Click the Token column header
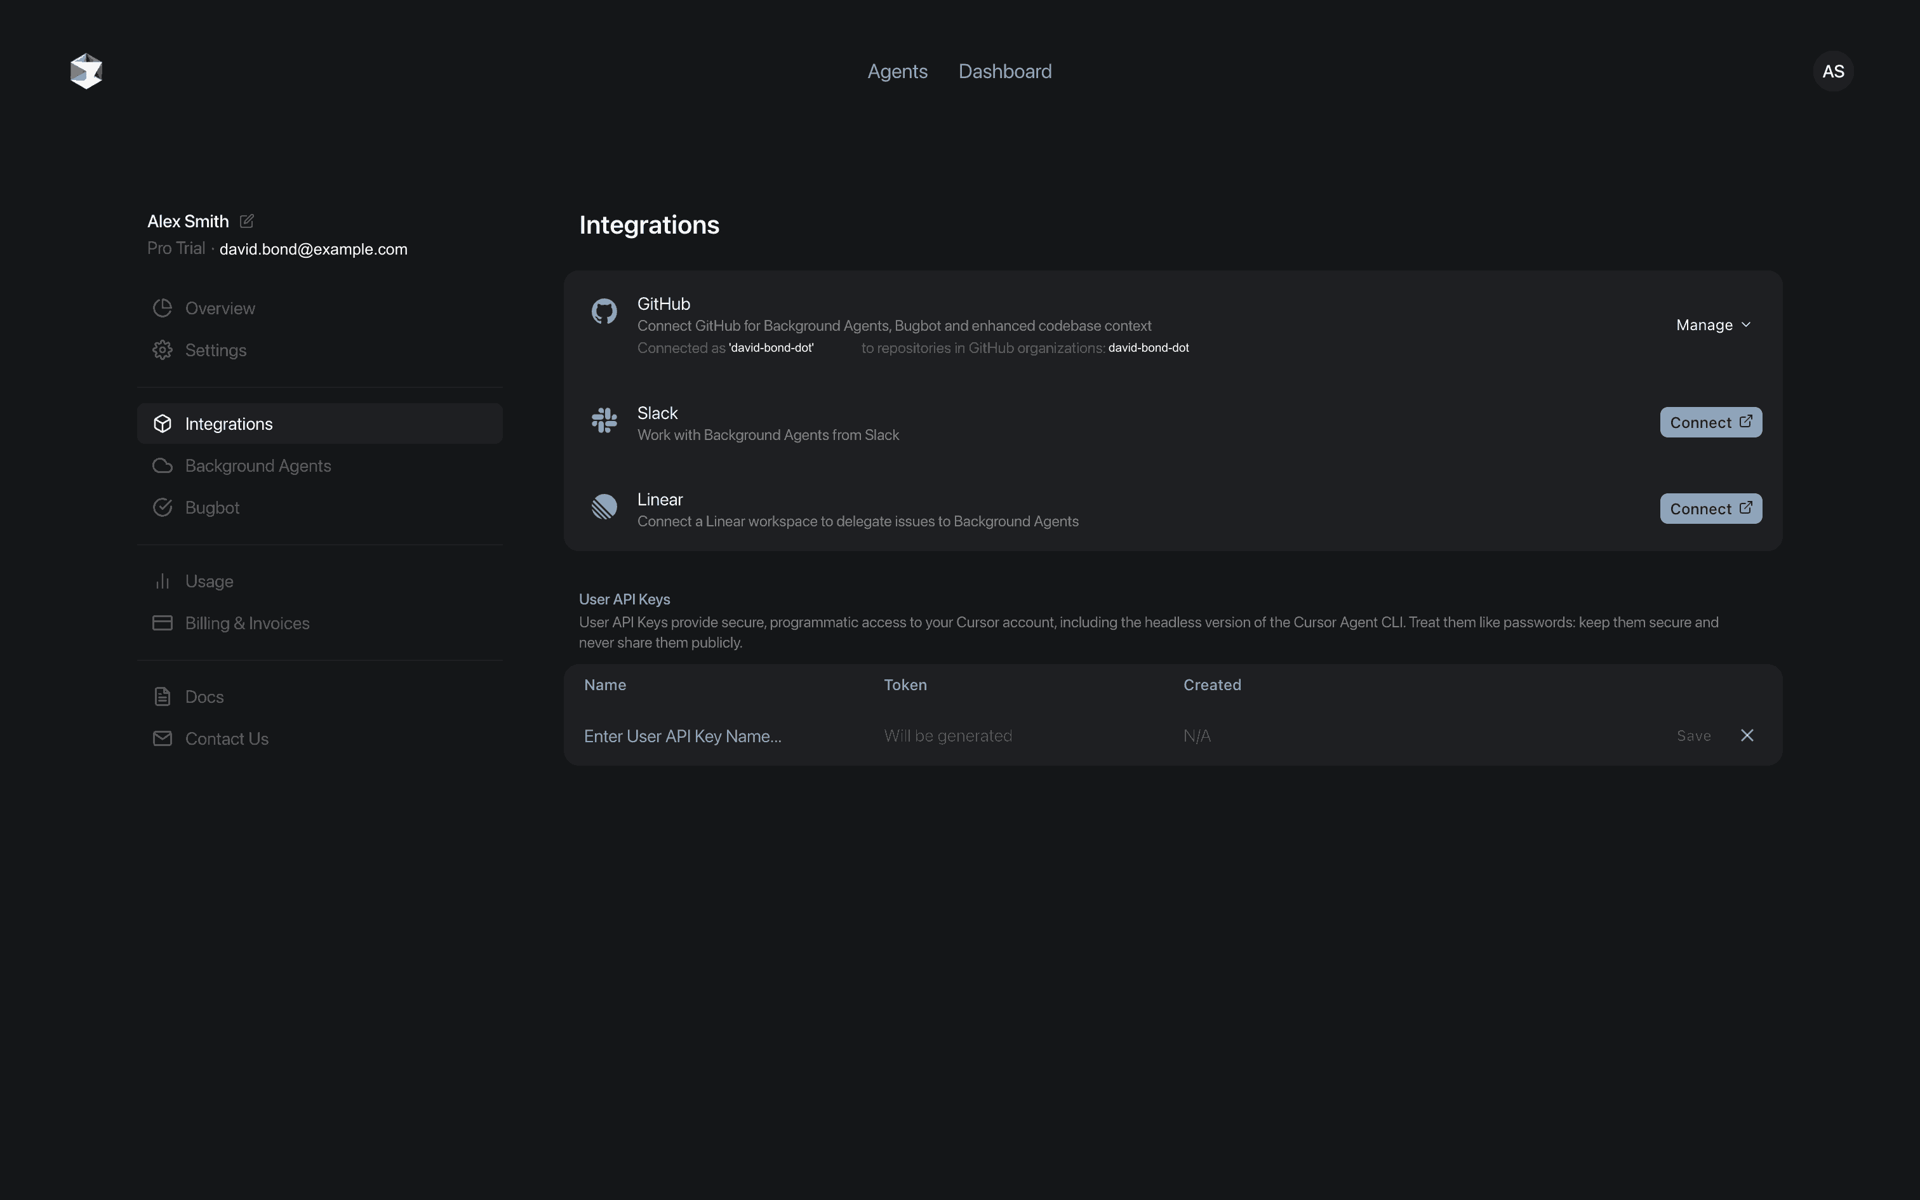 (905, 685)
